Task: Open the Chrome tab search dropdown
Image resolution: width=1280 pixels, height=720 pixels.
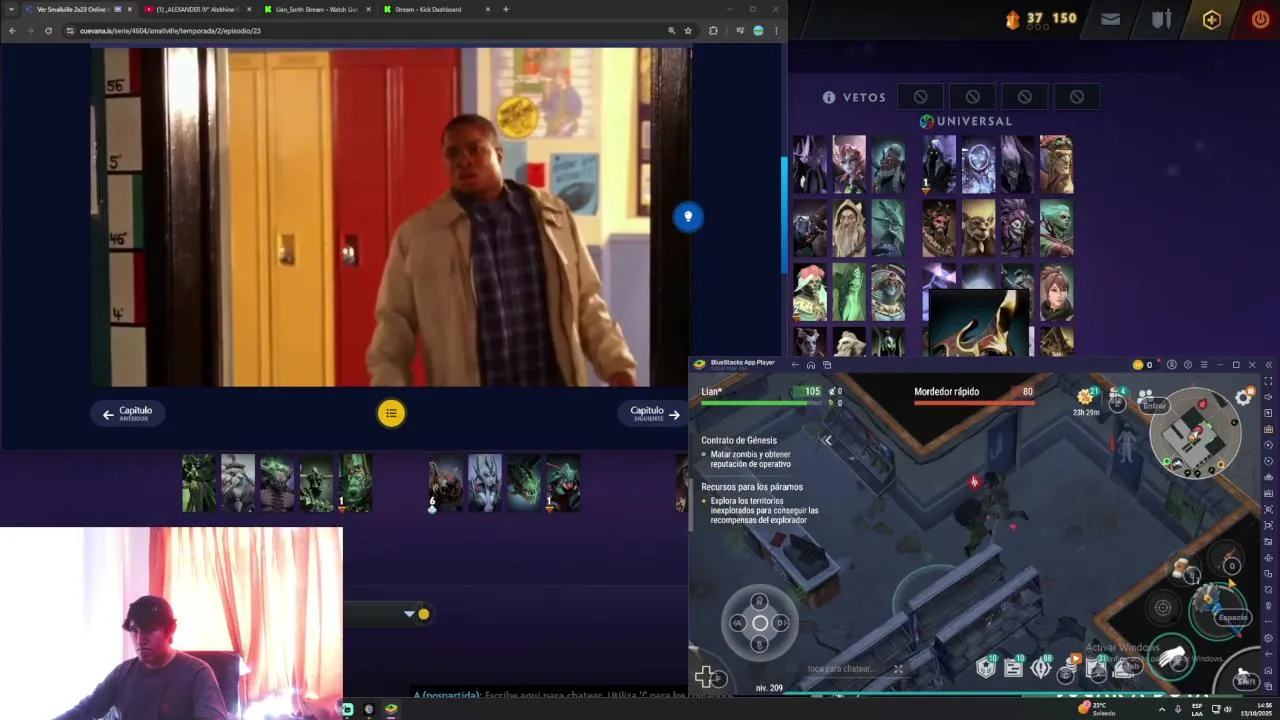Action: point(11,9)
